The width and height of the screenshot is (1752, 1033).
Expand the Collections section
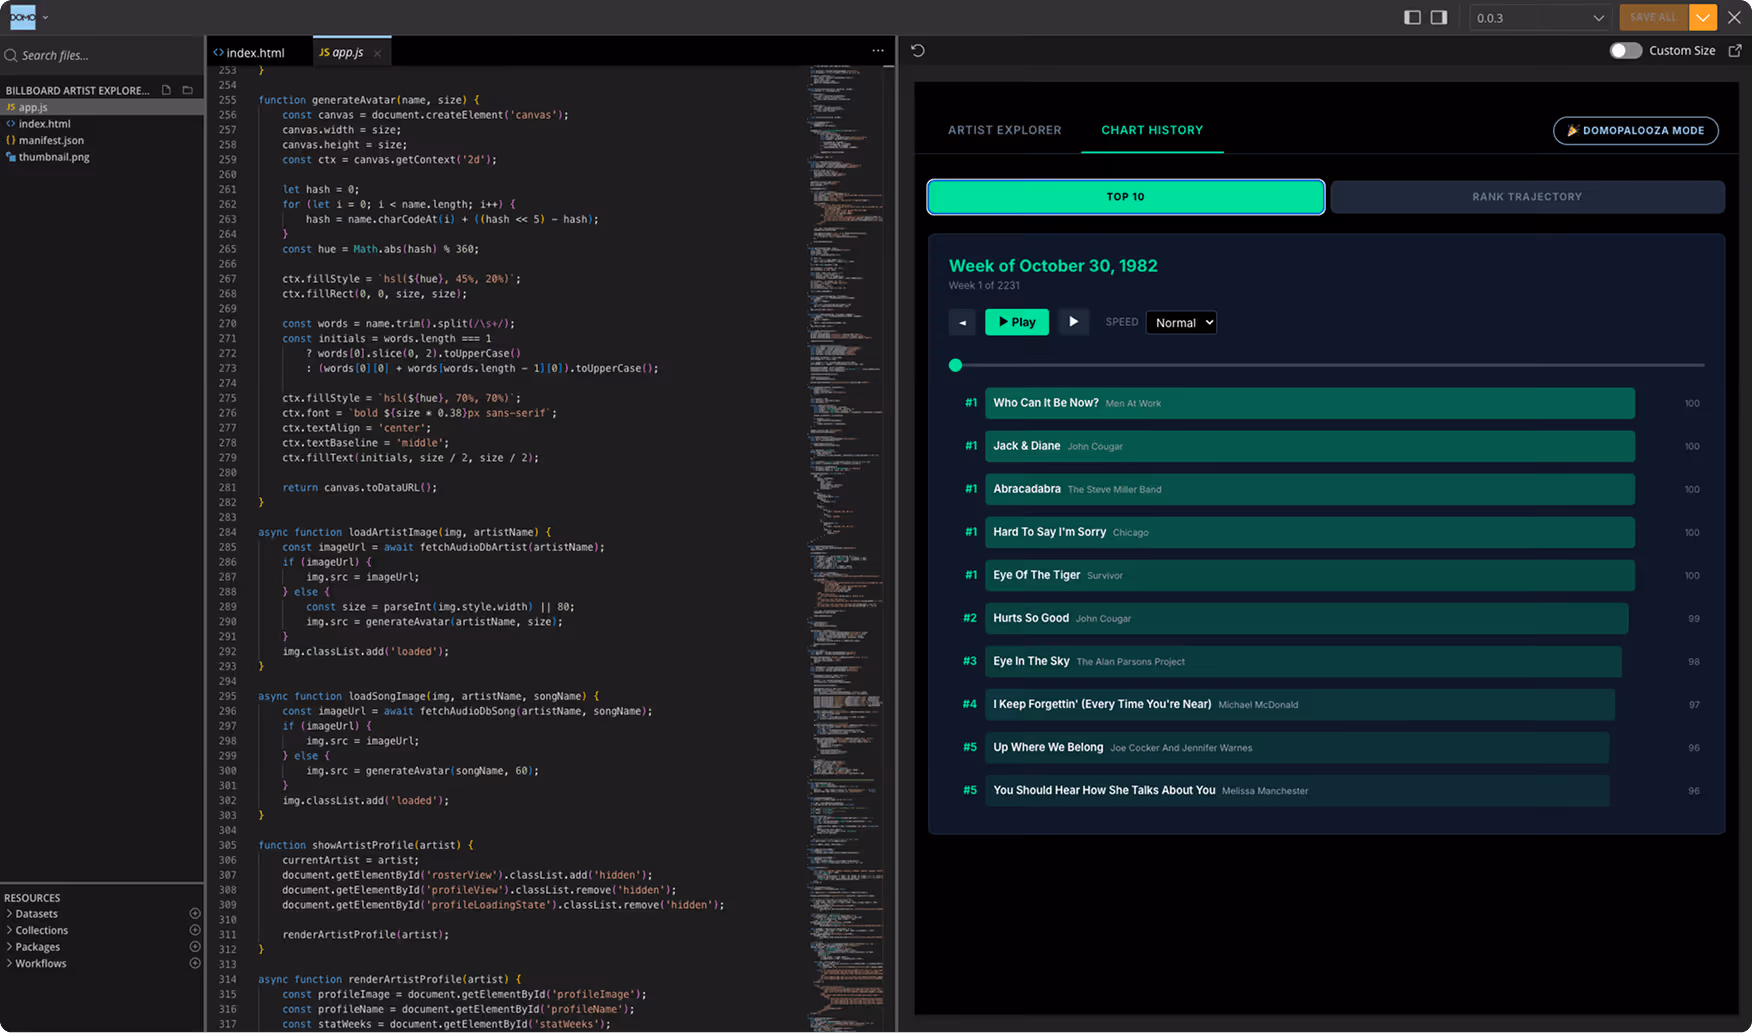pyautogui.click(x=41, y=930)
